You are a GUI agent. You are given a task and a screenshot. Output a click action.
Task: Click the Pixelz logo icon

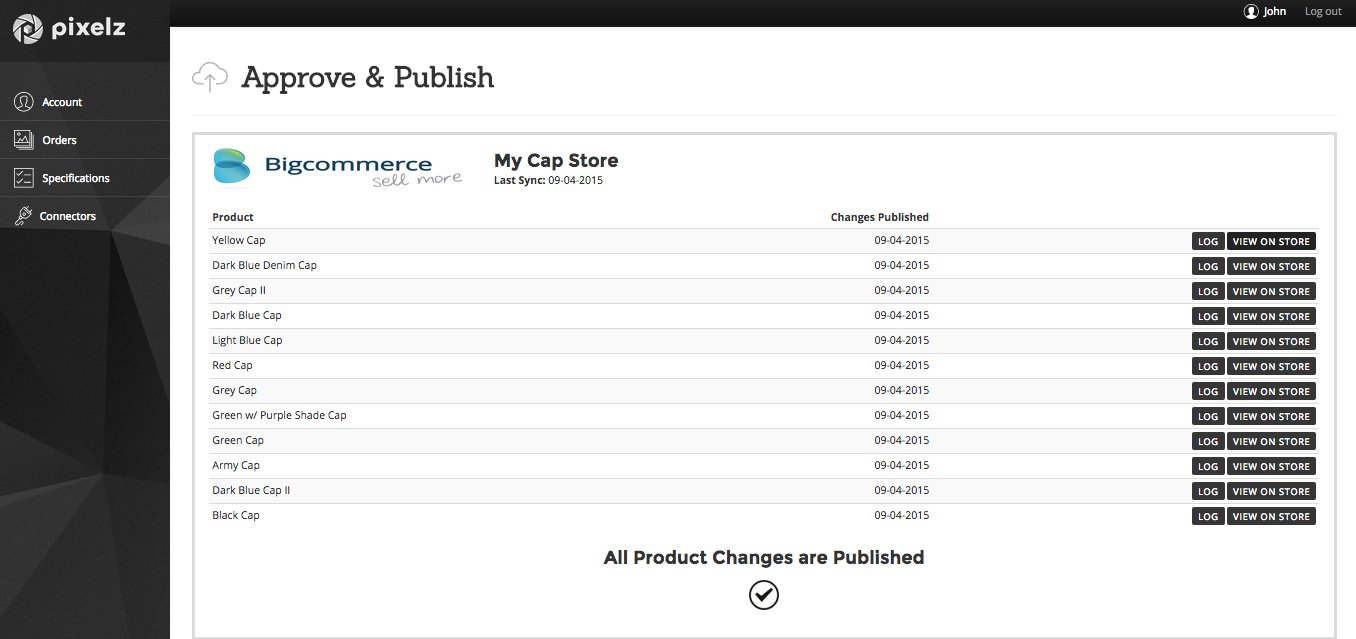(x=28, y=29)
